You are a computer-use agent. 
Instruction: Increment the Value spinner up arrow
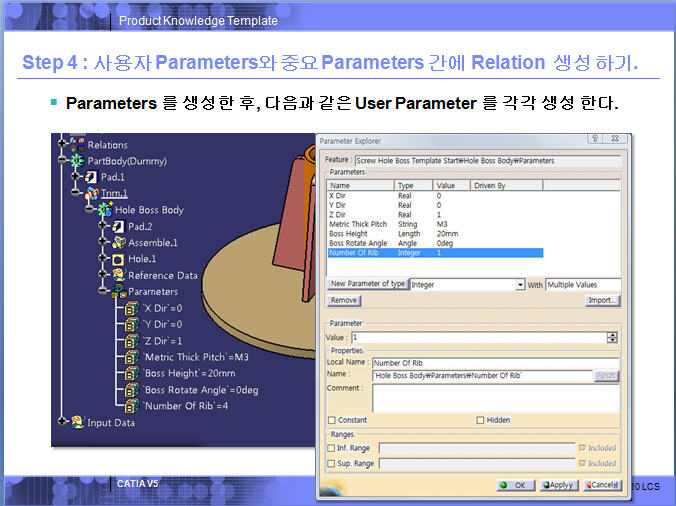pyautogui.click(x=612, y=335)
